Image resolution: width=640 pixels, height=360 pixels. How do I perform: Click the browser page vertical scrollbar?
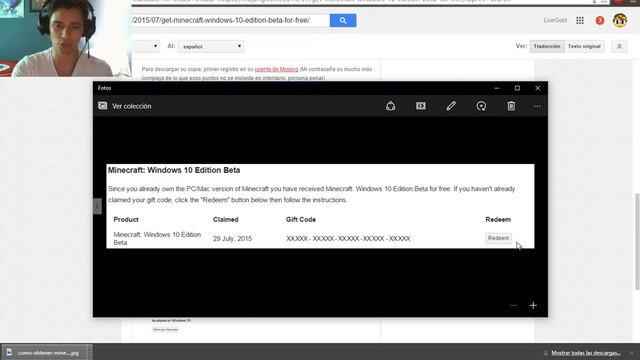pyautogui.click(x=637, y=241)
